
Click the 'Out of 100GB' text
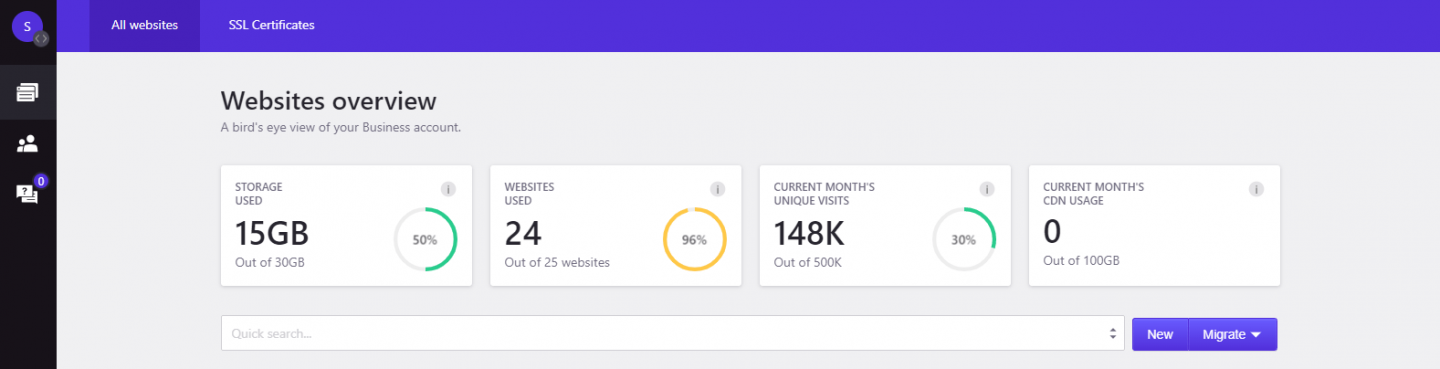click(1081, 261)
